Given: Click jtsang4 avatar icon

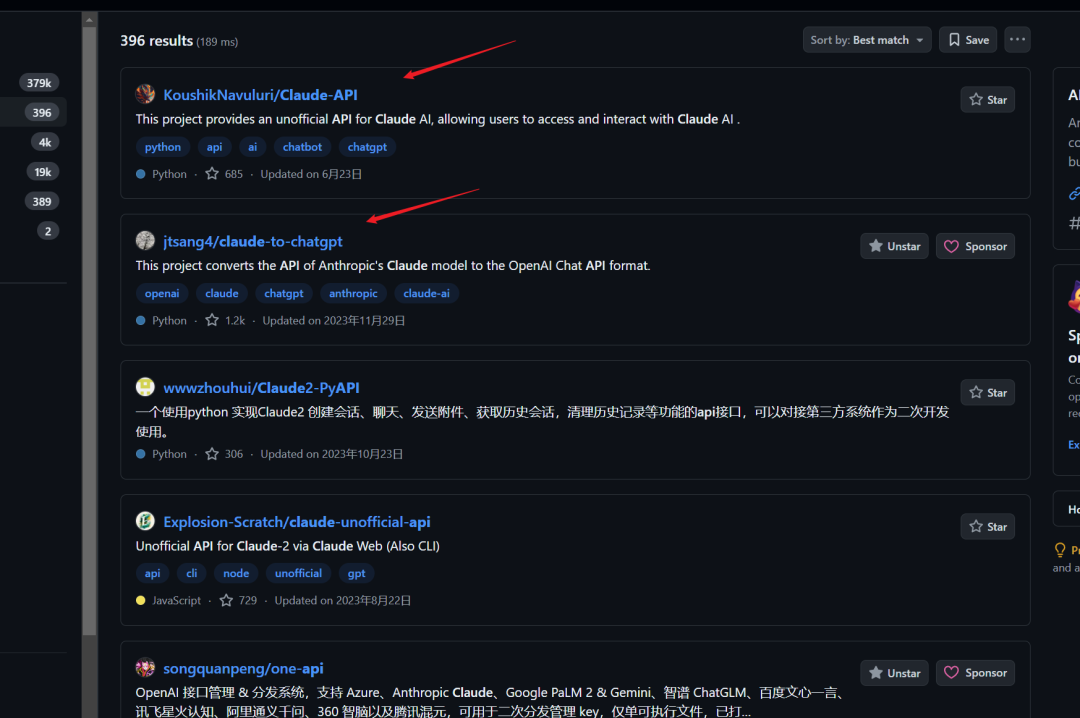Looking at the screenshot, I should click(145, 240).
